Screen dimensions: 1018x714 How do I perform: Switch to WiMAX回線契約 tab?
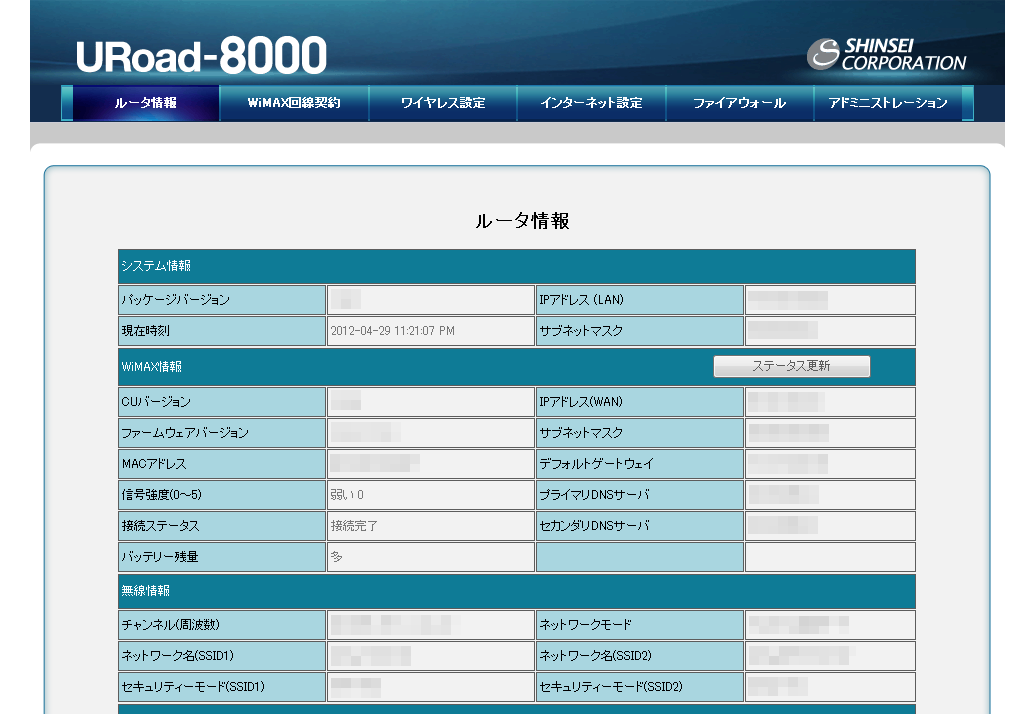(294, 103)
